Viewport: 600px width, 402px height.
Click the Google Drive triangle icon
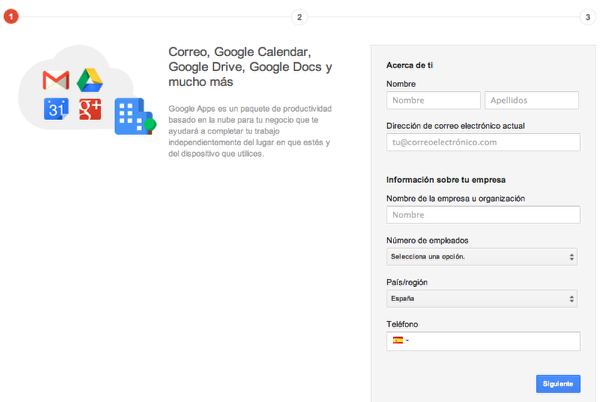91,80
